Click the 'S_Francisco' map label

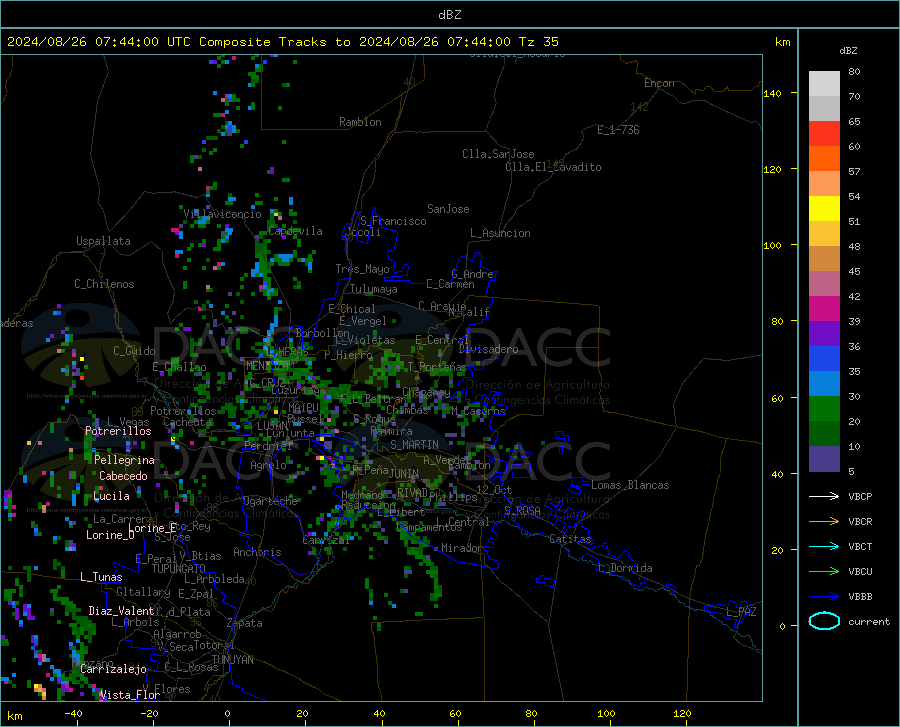393,221
